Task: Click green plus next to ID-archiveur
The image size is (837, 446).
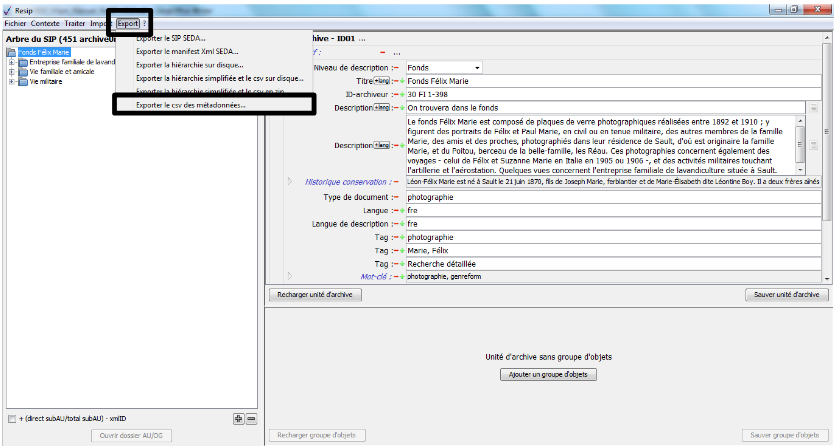Action: [402, 94]
